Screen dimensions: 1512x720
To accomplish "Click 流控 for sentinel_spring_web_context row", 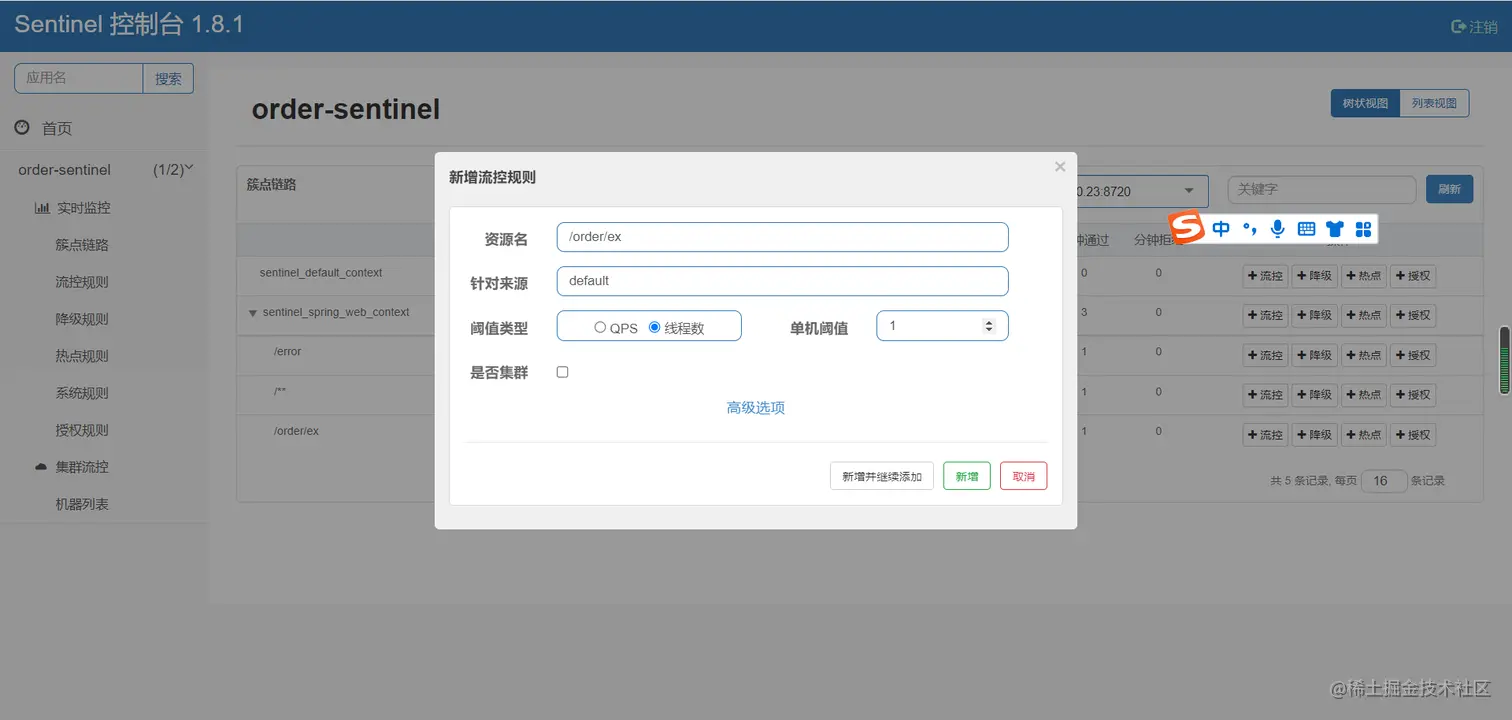I will pos(1265,315).
